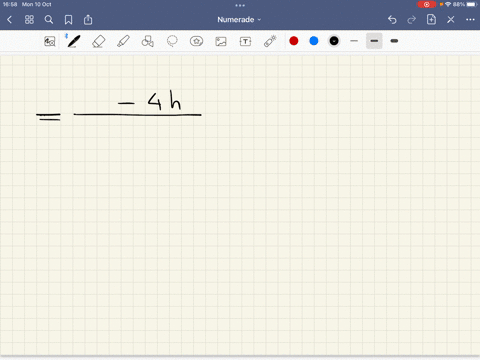This screenshot has width=480, height=360.
Task: Toggle the zoom window tool
Action: (50, 41)
